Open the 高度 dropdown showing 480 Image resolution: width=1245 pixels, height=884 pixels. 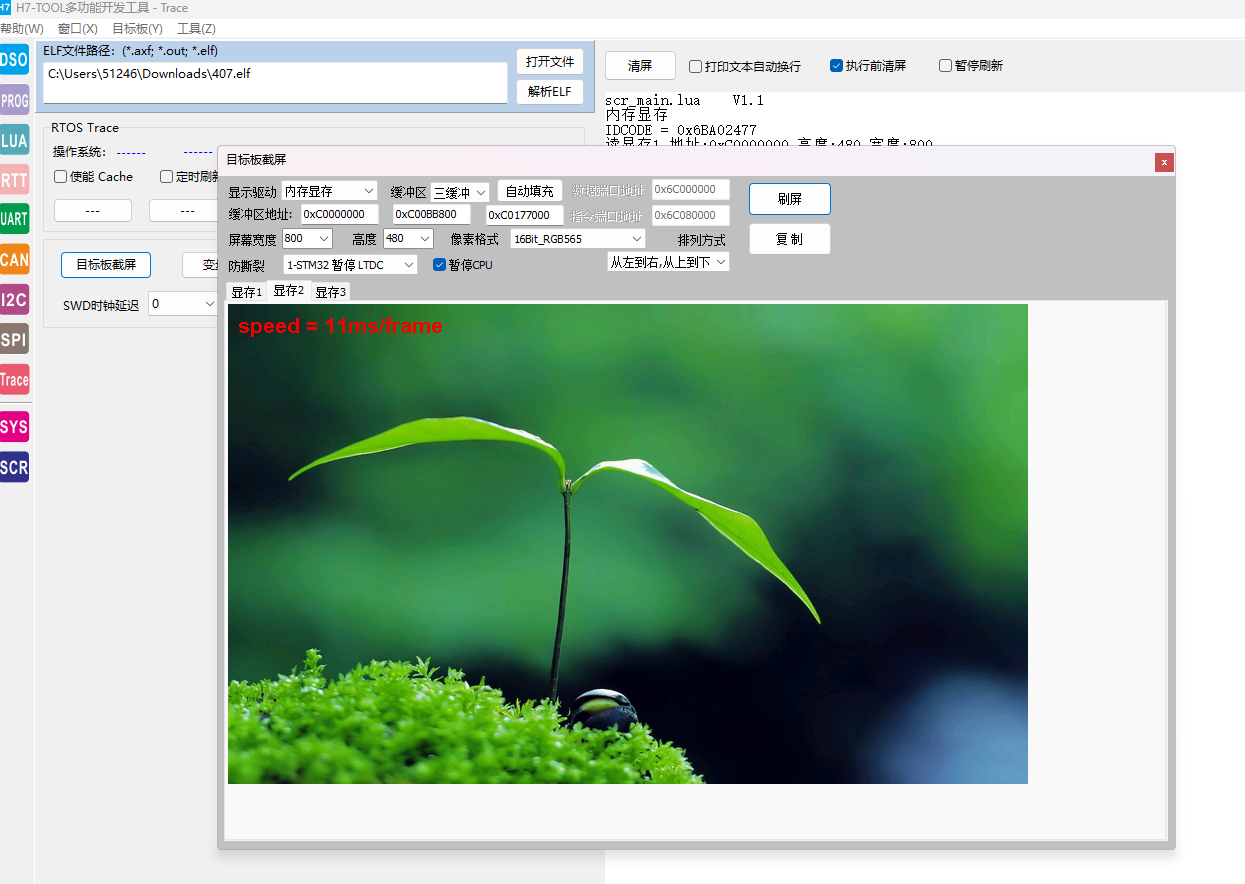408,239
